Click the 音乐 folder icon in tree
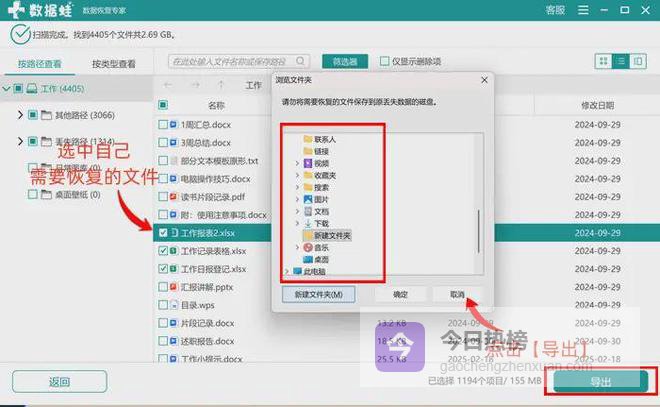Image resolution: width=660 pixels, height=407 pixels. click(307, 246)
